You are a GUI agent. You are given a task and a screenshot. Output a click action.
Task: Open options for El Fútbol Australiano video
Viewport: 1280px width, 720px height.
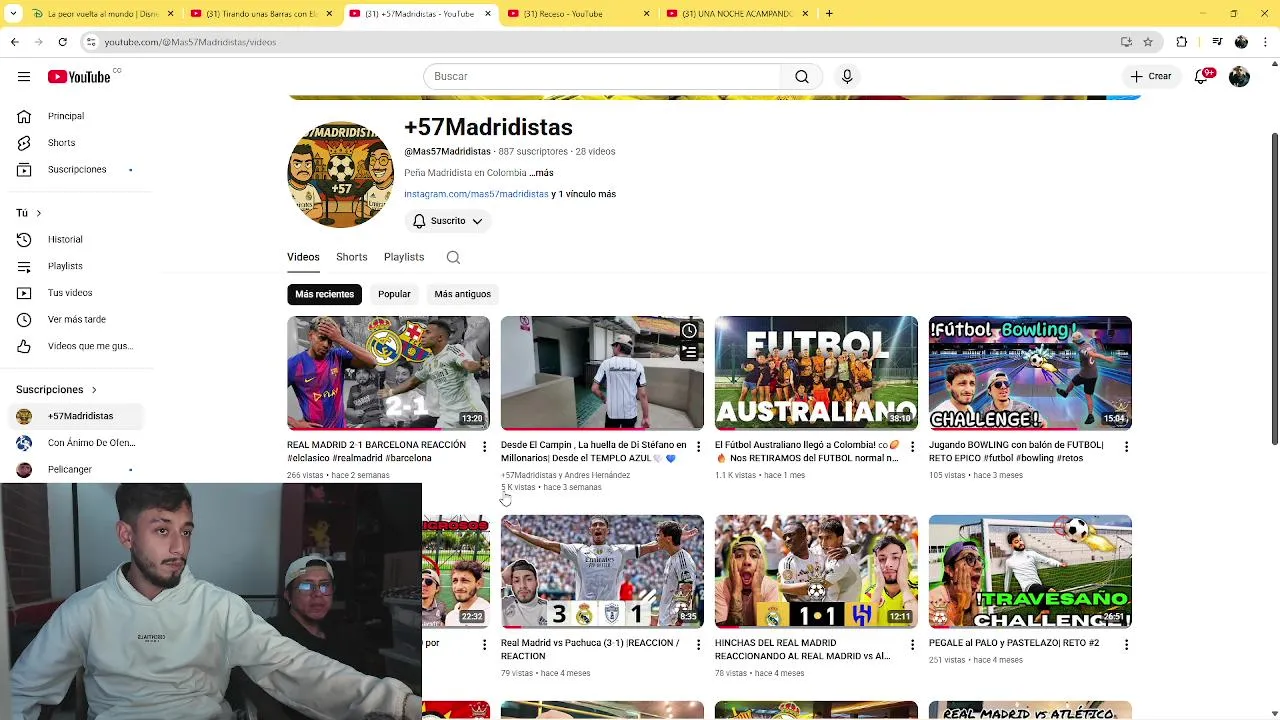coord(912,447)
